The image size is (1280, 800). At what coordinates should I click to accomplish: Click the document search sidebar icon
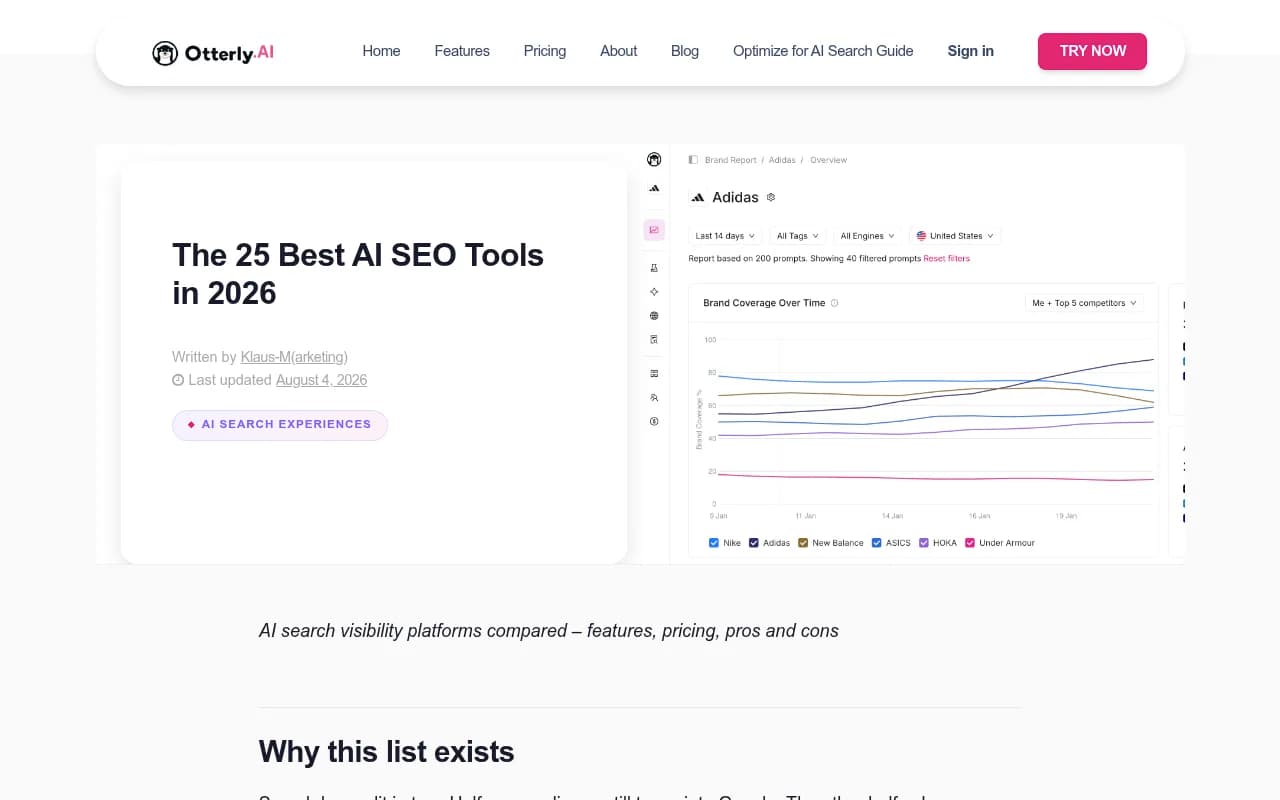pos(654,340)
